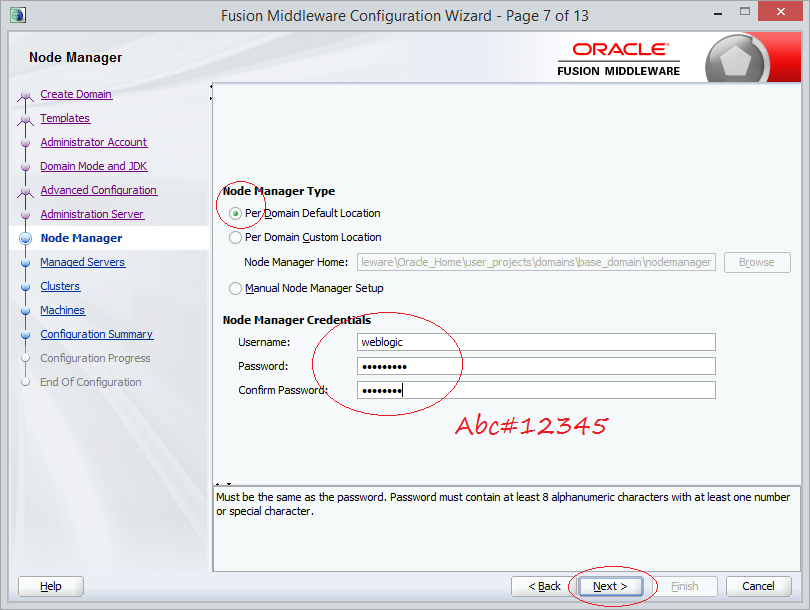Click the End Of Configuration step label
Viewport: 810px width, 610px height.
point(91,382)
